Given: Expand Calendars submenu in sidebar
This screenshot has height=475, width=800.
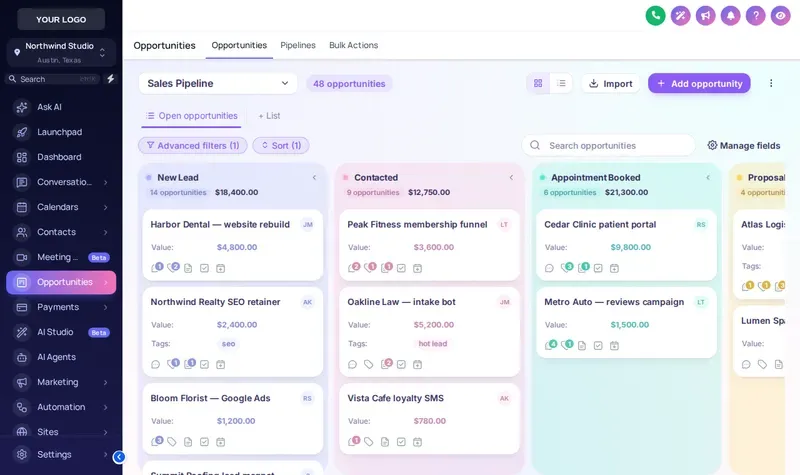Looking at the screenshot, I should tap(106, 207).
